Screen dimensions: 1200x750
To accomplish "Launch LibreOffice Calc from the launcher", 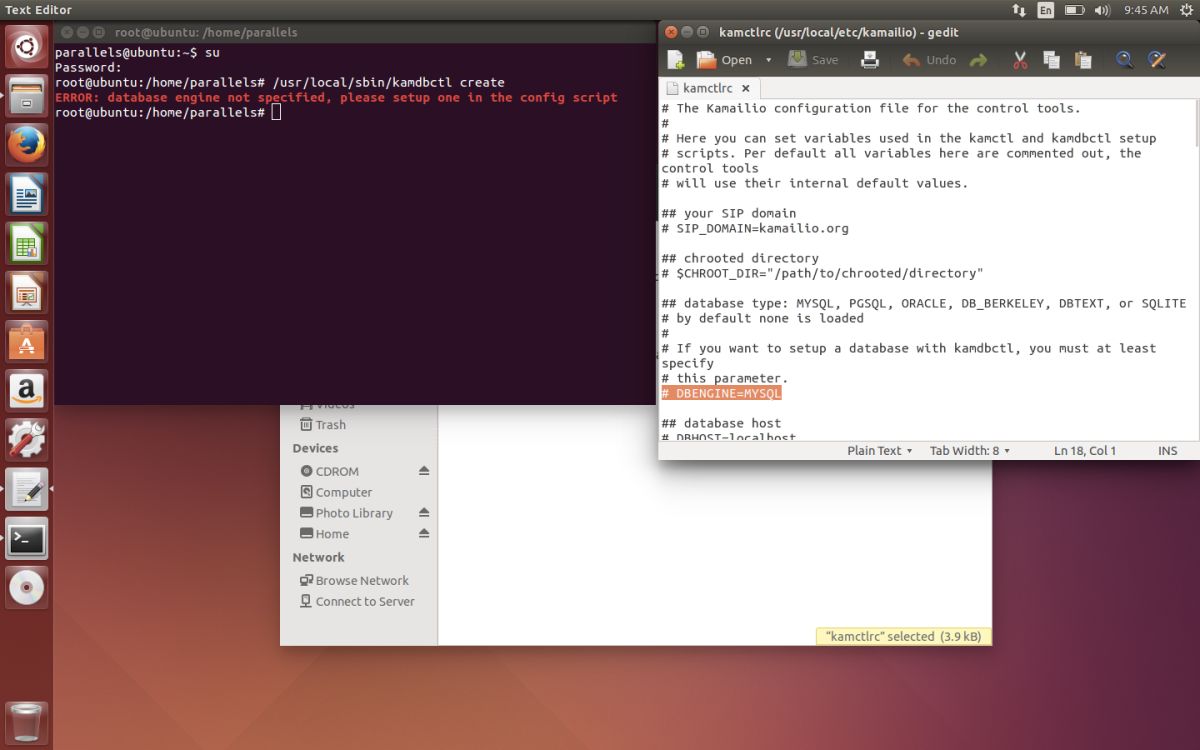I will tap(27, 243).
